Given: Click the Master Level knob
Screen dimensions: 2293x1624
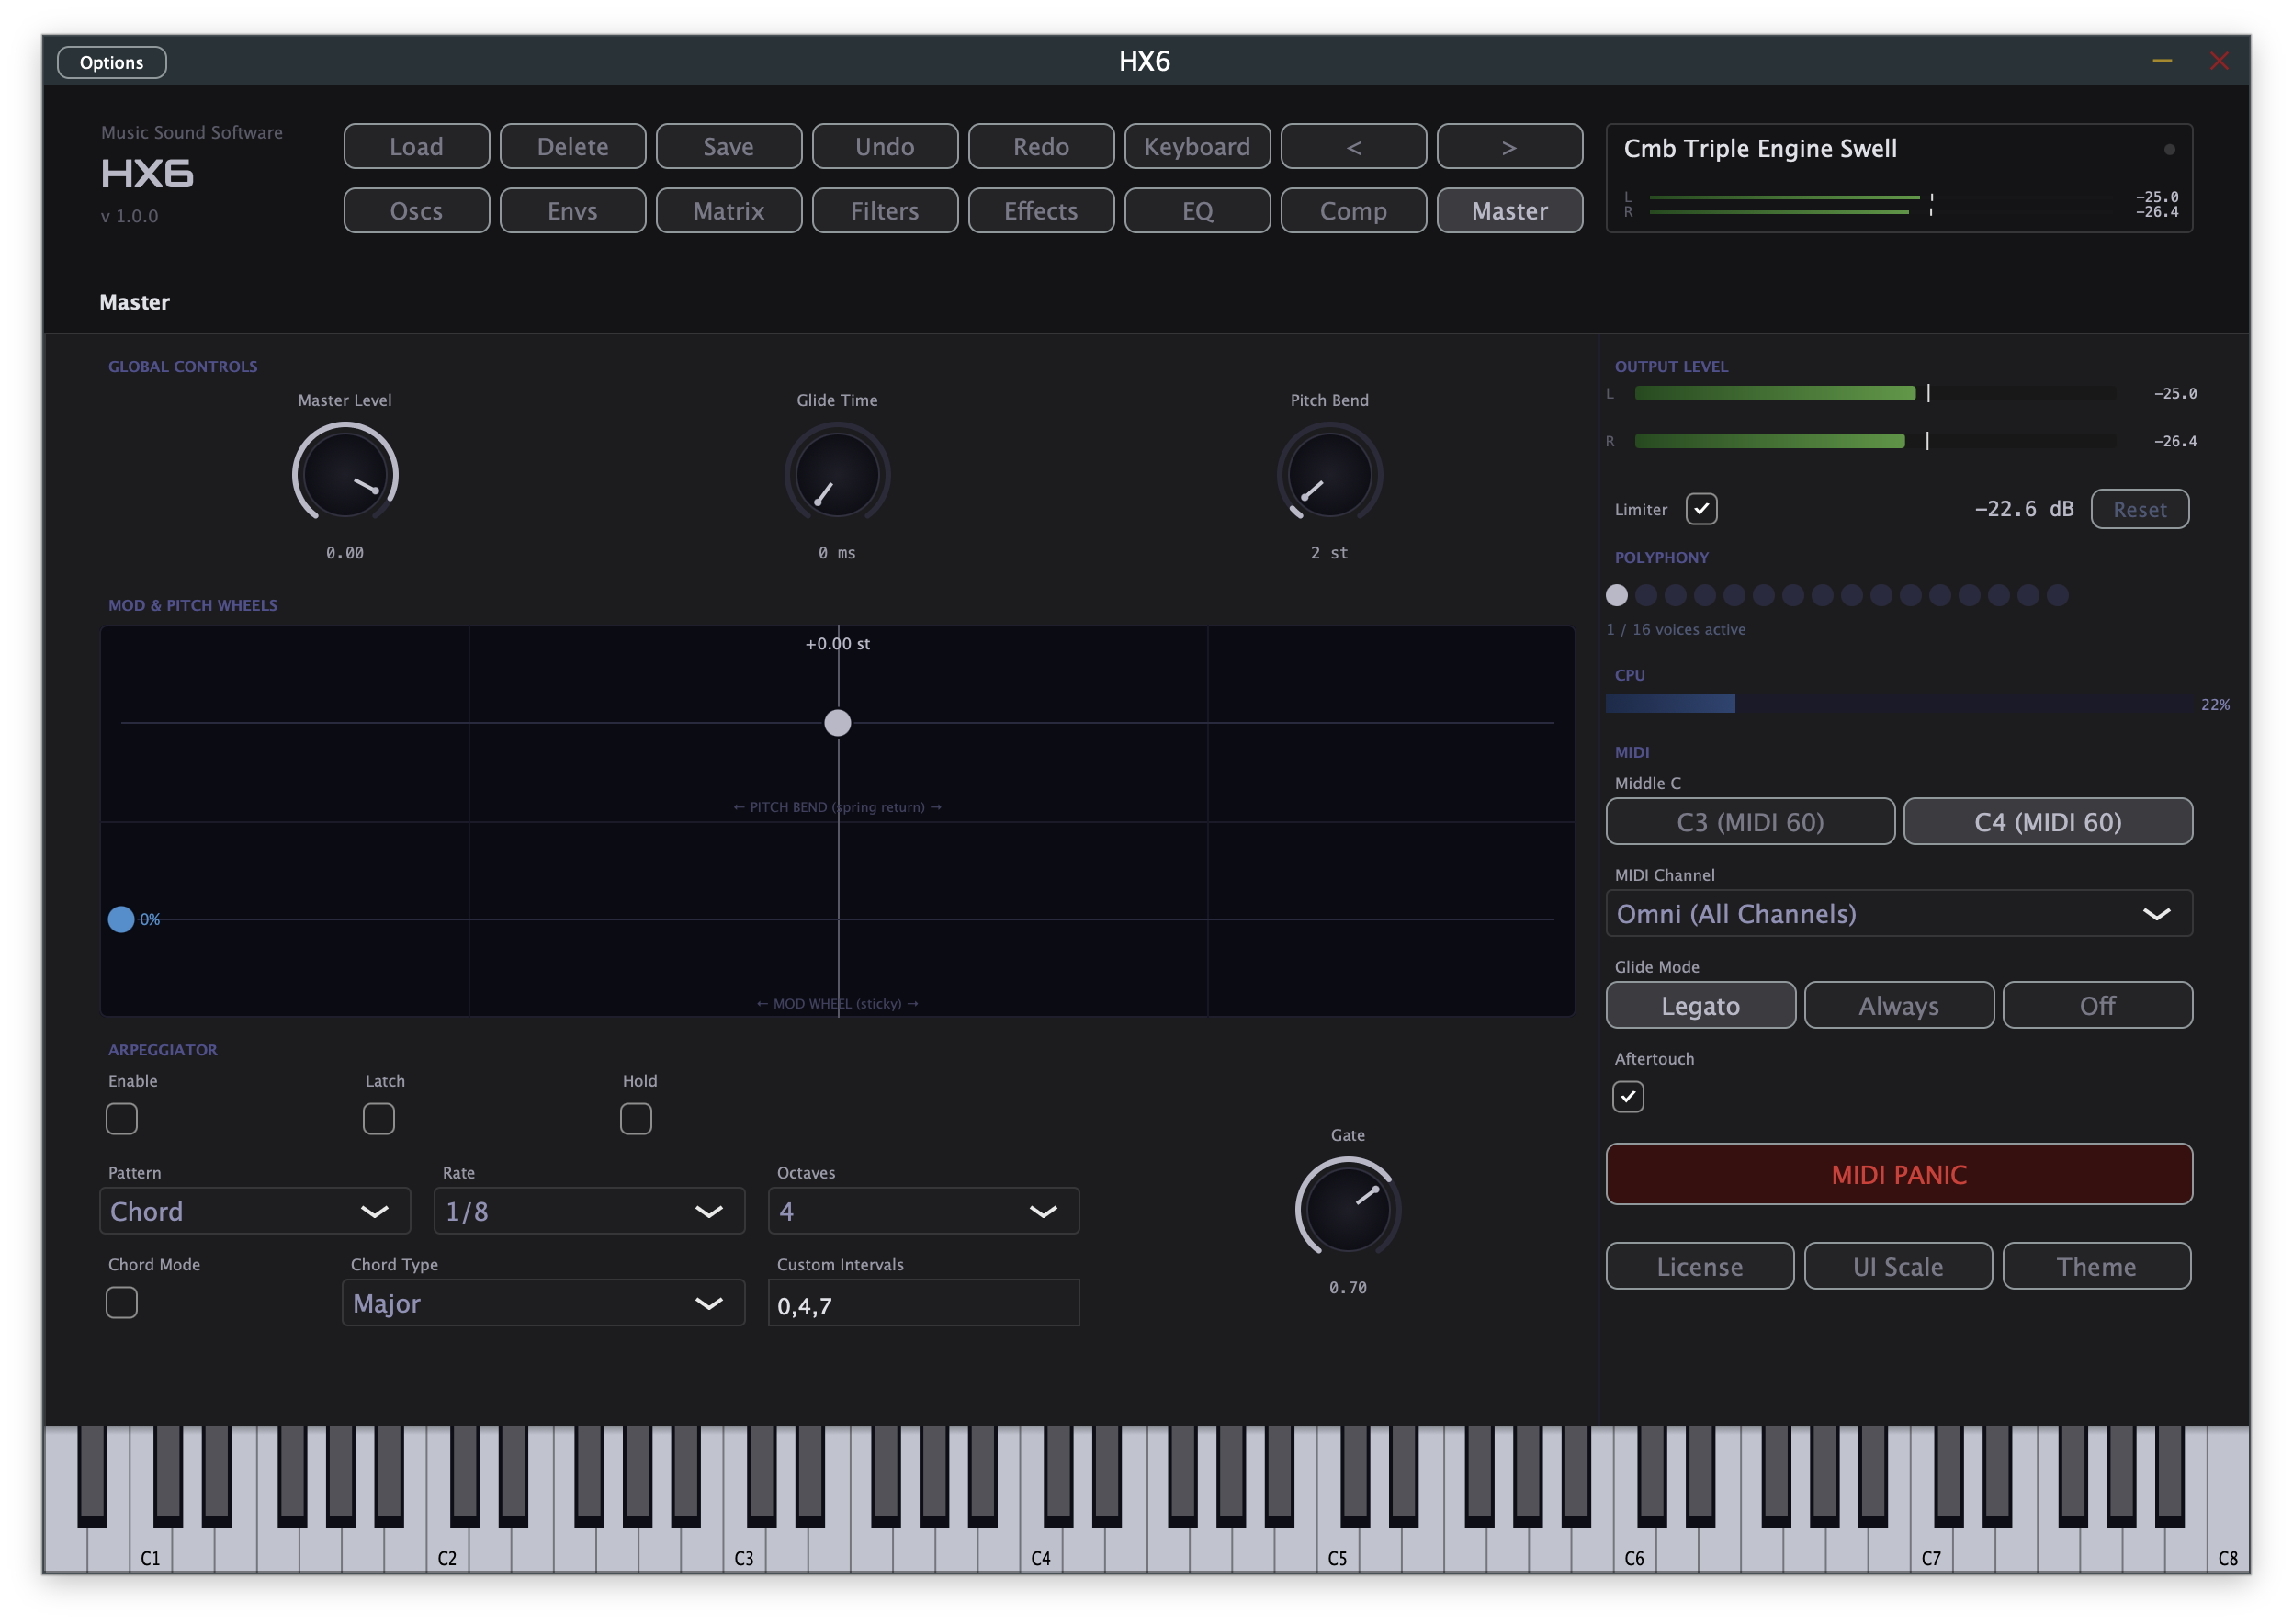Looking at the screenshot, I should tap(345, 474).
